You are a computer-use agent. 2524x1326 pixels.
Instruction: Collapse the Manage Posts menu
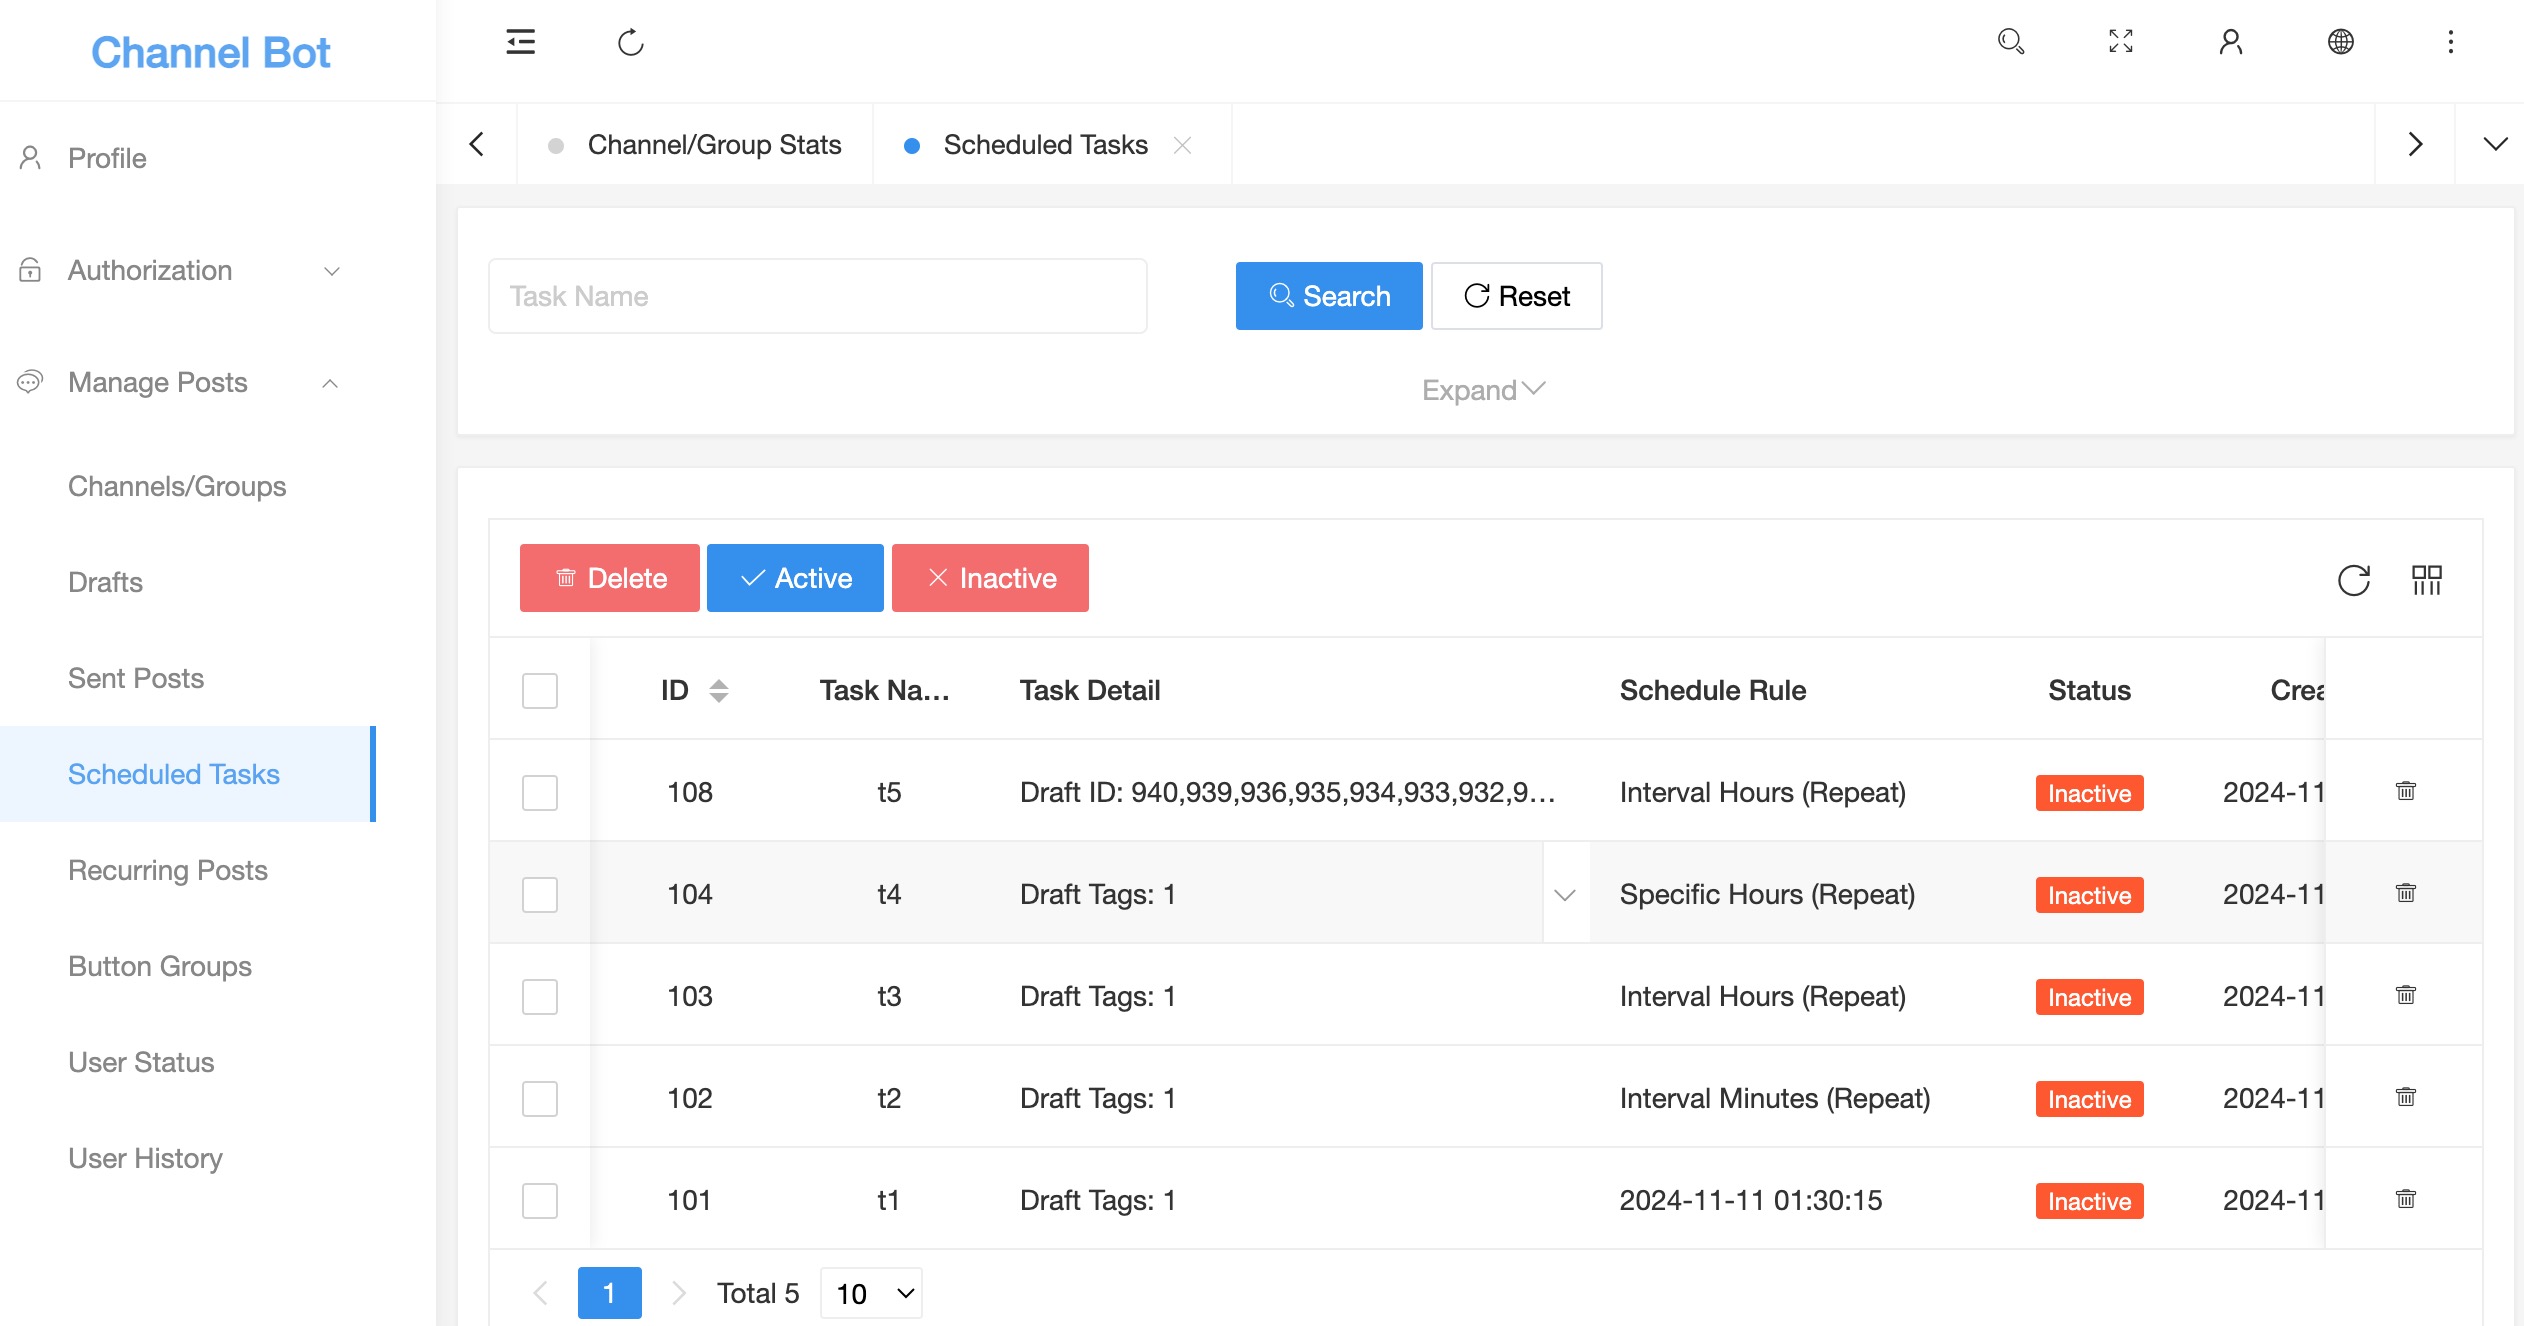click(x=188, y=382)
